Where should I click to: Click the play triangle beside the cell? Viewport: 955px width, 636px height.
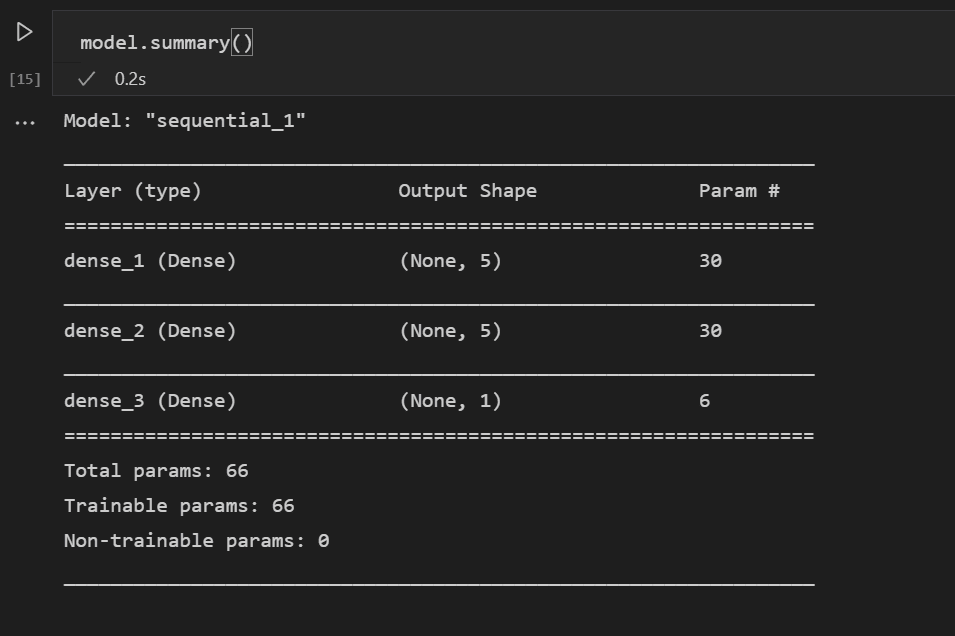[x=22, y=31]
